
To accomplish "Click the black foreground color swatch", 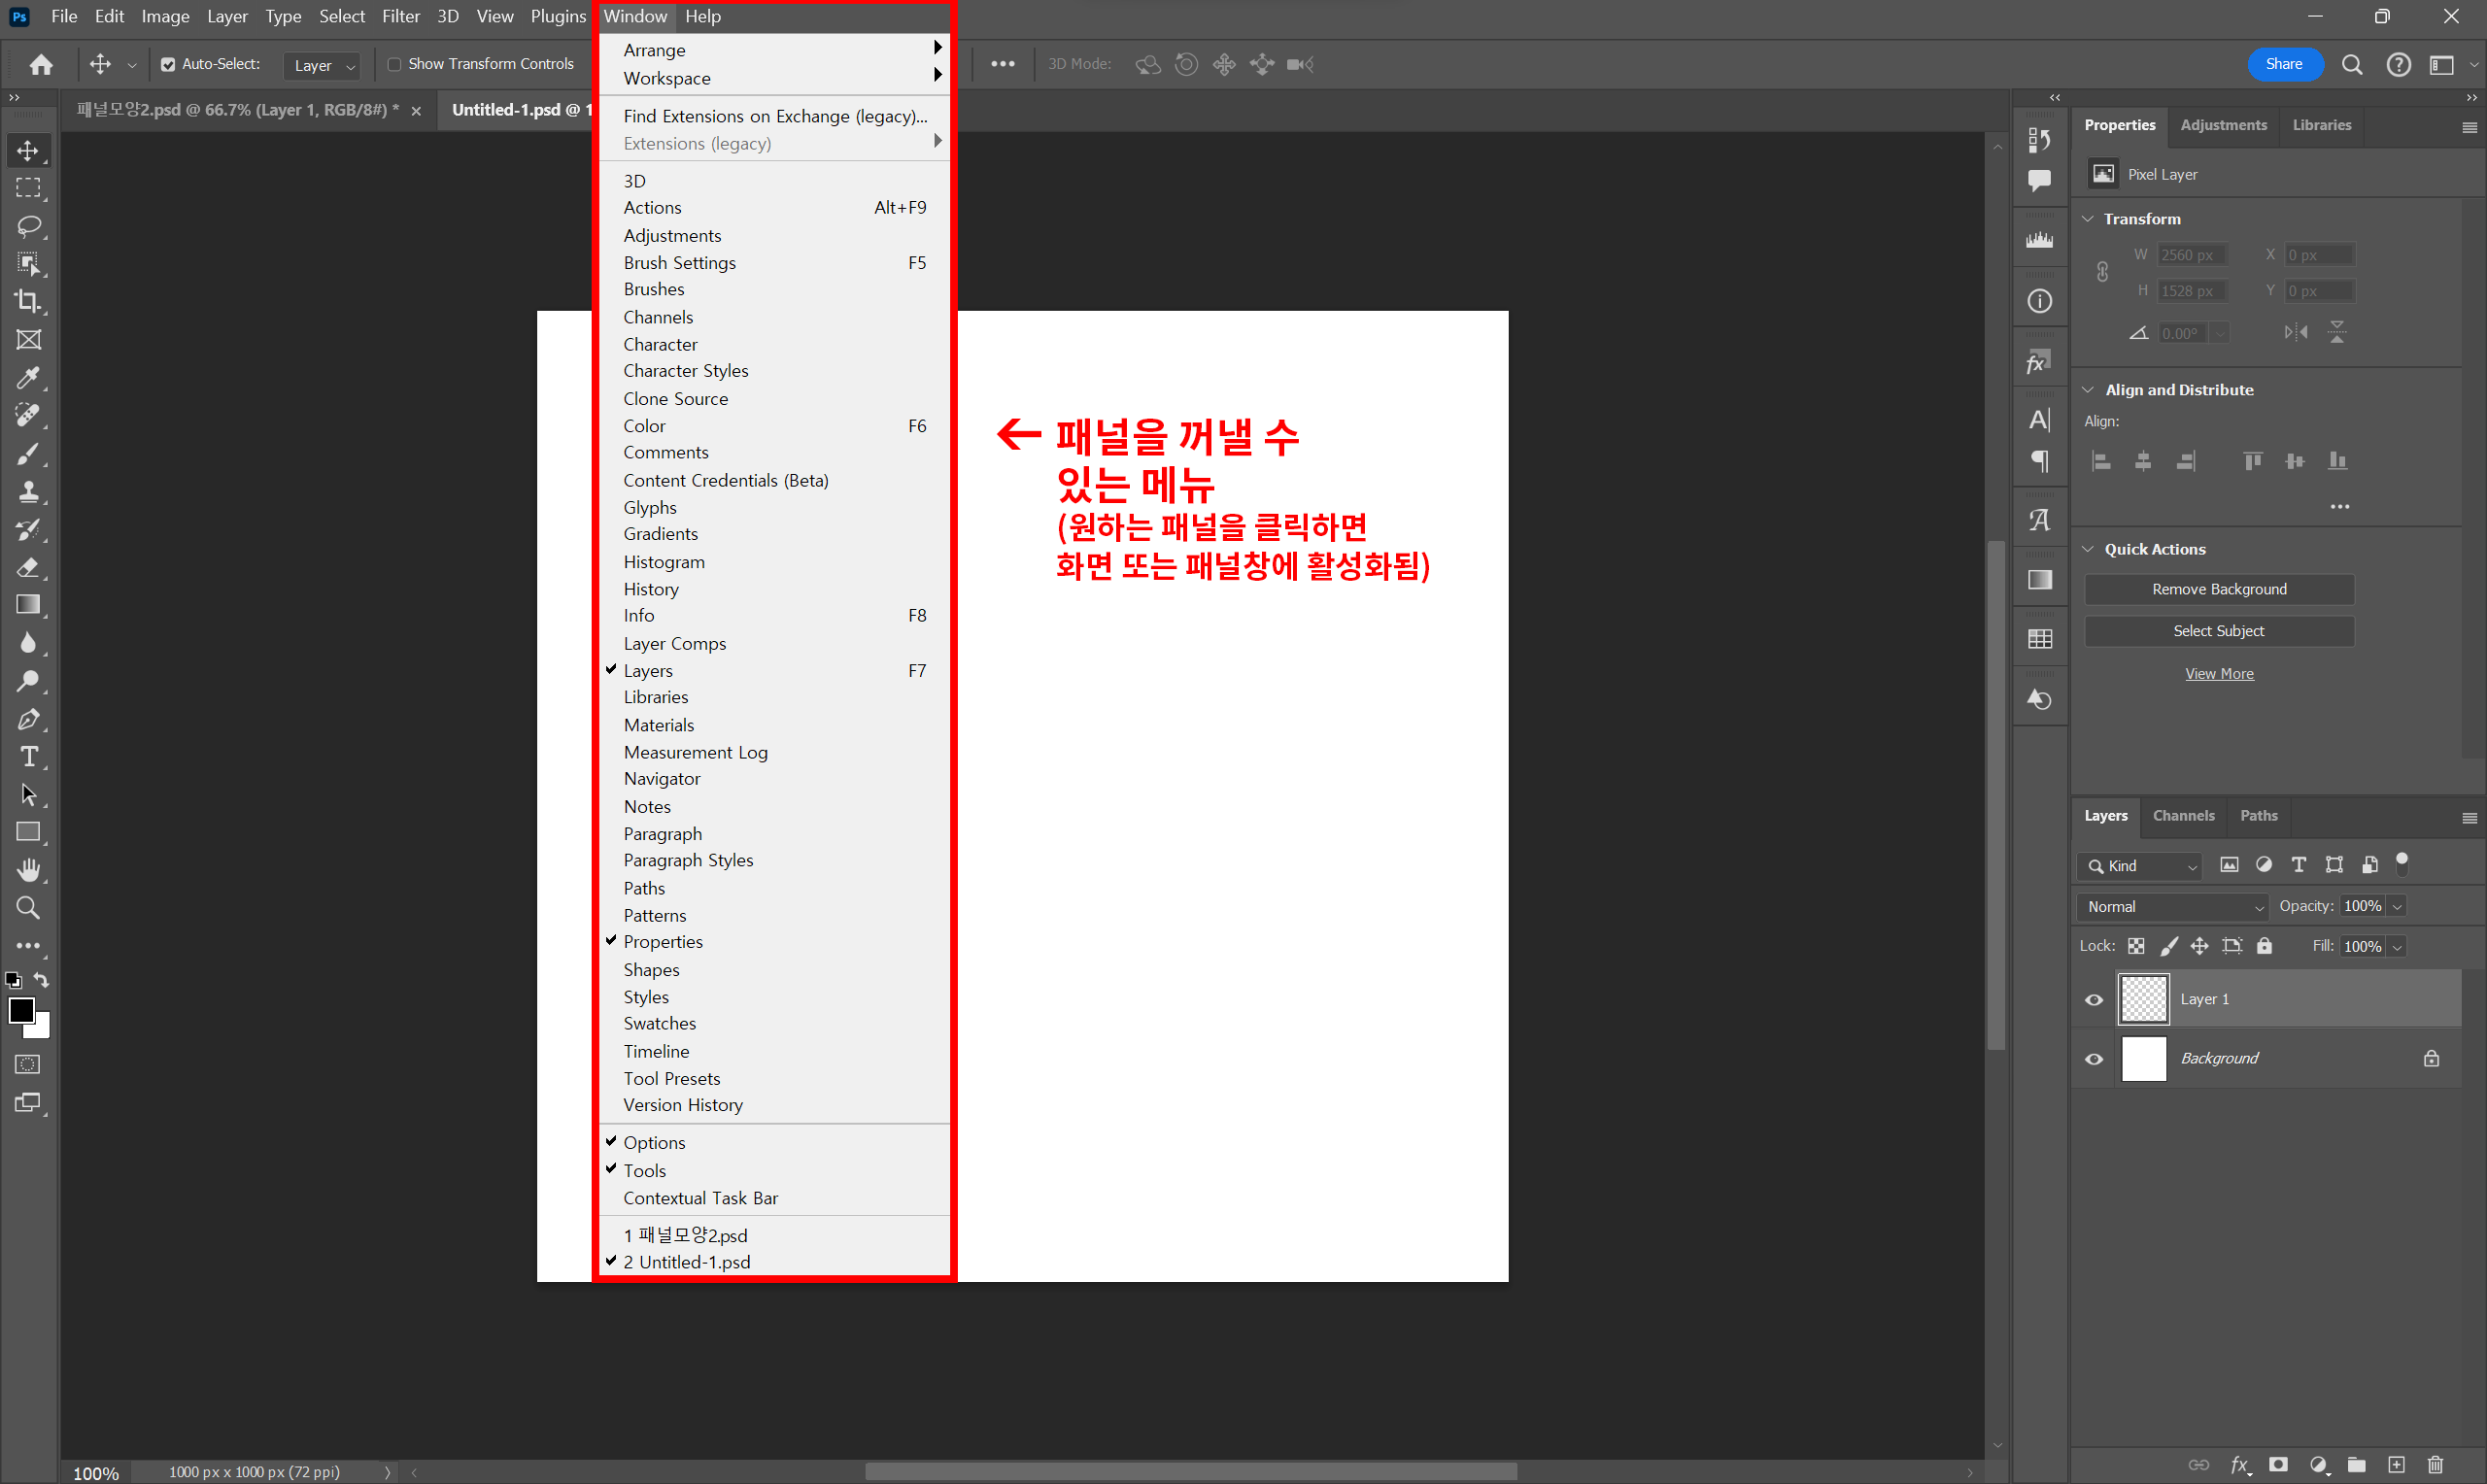I will click(20, 1010).
